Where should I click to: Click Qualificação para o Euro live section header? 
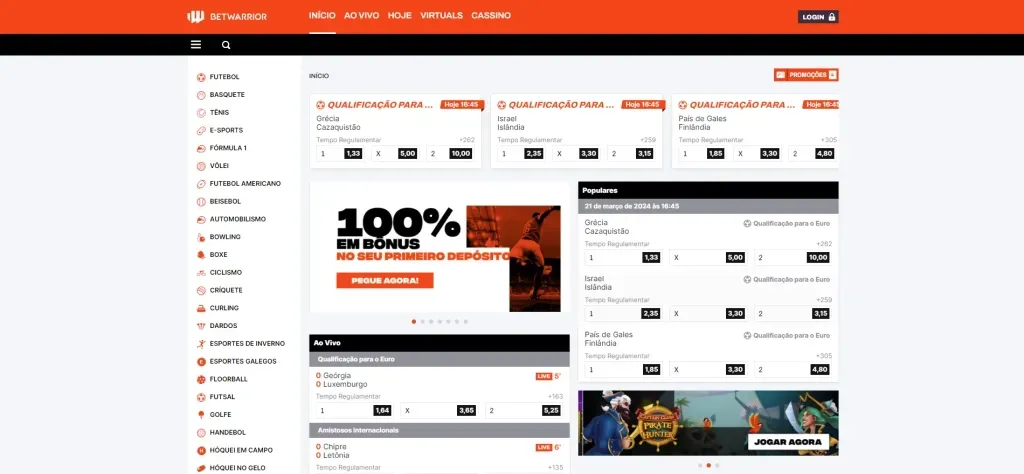click(x=440, y=359)
